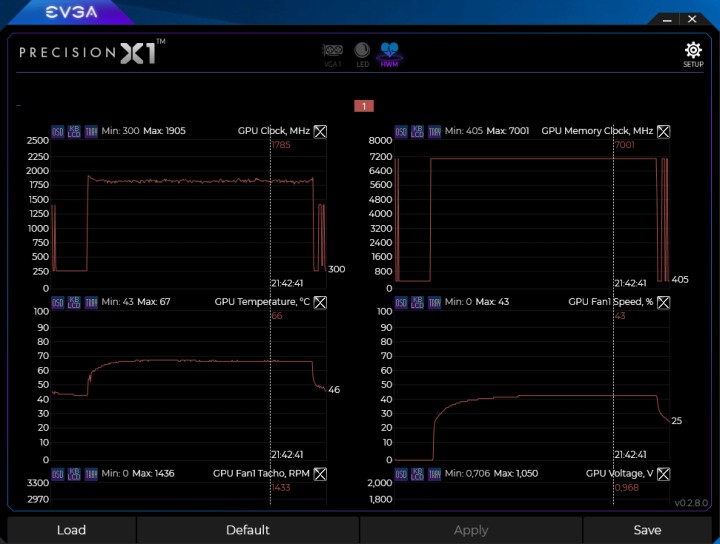Toggle OSD for GPU Memory Clock graph
Image resolution: width=720 pixels, height=544 pixels.
click(x=401, y=132)
